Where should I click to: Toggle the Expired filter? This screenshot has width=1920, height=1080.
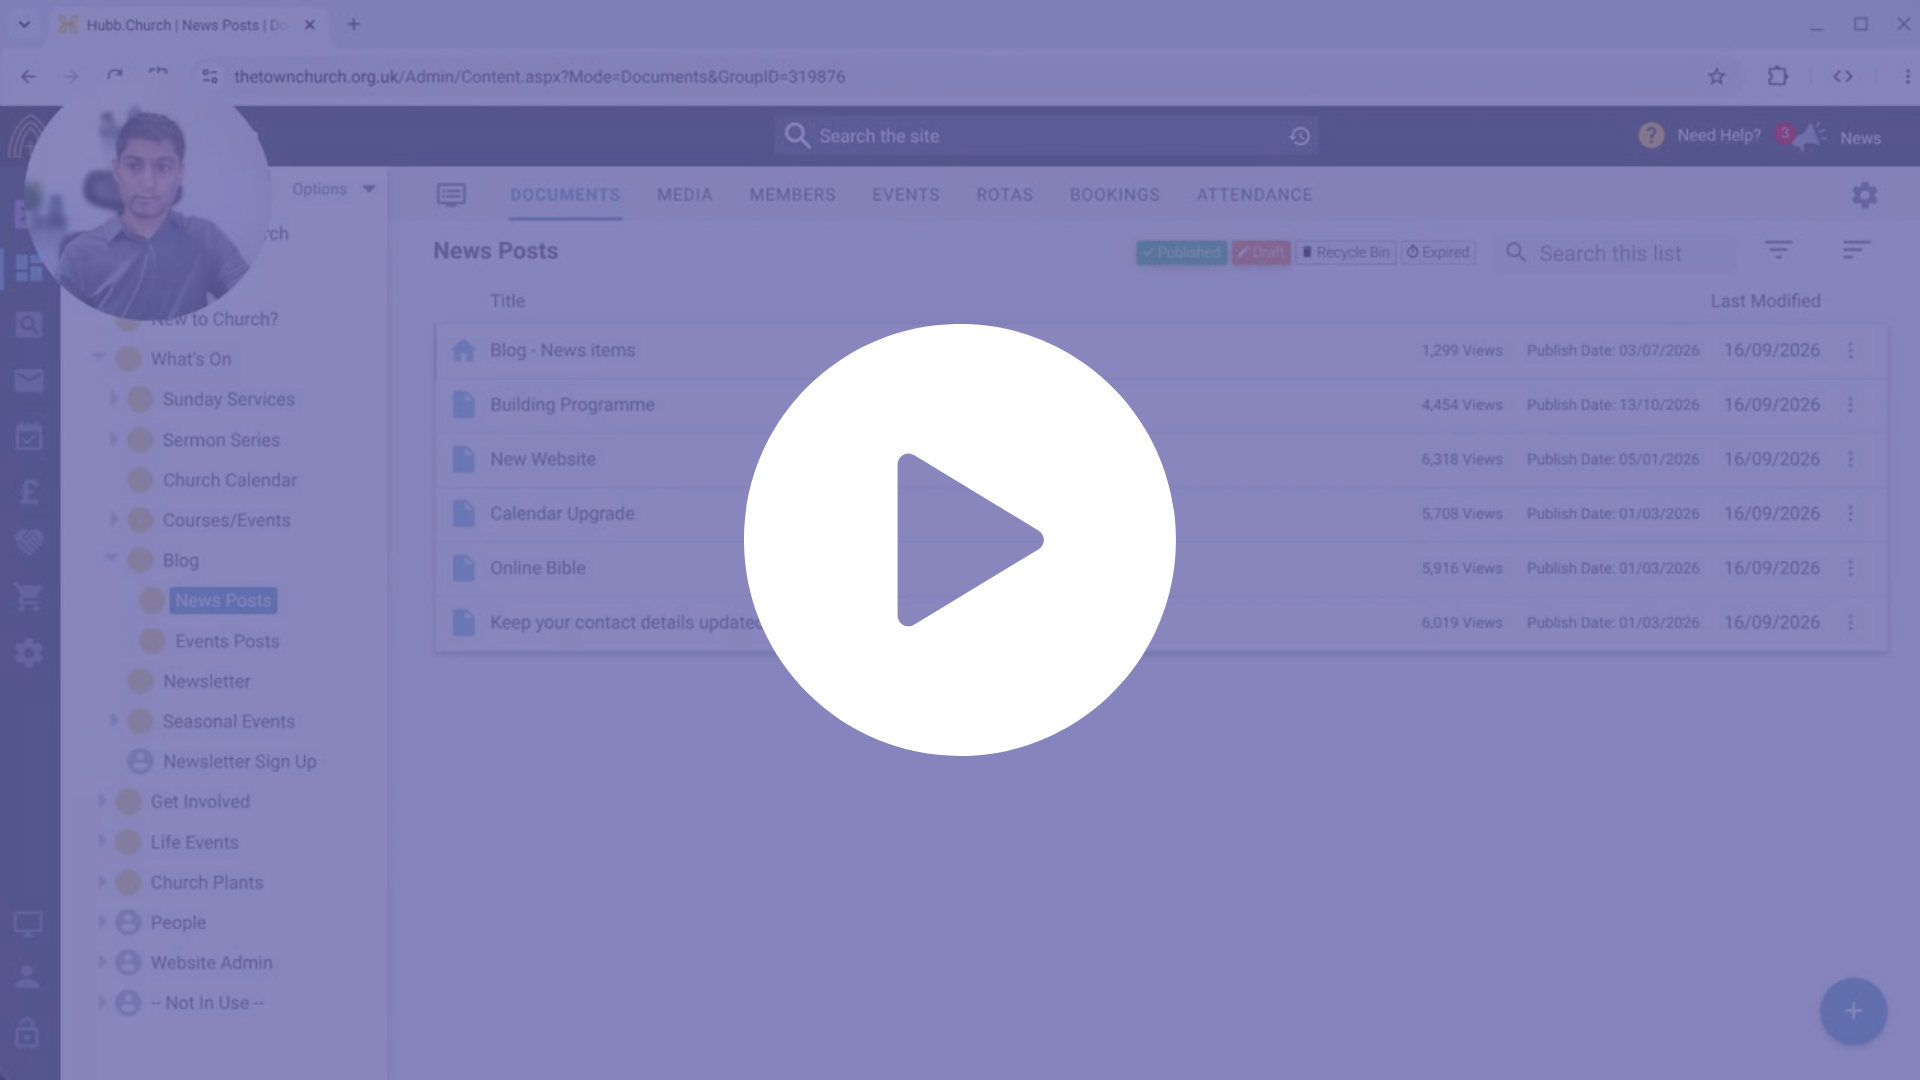coord(1438,252)
